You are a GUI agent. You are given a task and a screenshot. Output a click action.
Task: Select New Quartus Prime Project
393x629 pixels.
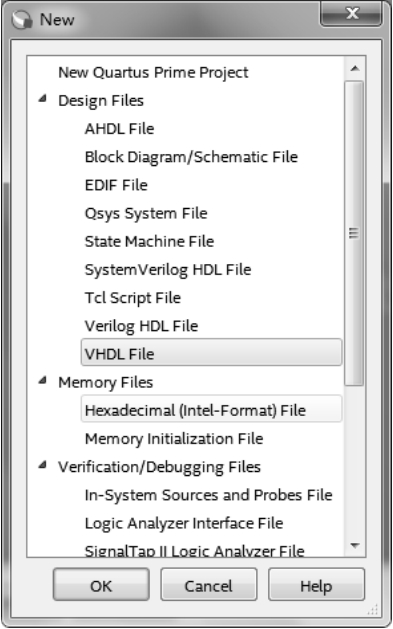coord(153,73)
